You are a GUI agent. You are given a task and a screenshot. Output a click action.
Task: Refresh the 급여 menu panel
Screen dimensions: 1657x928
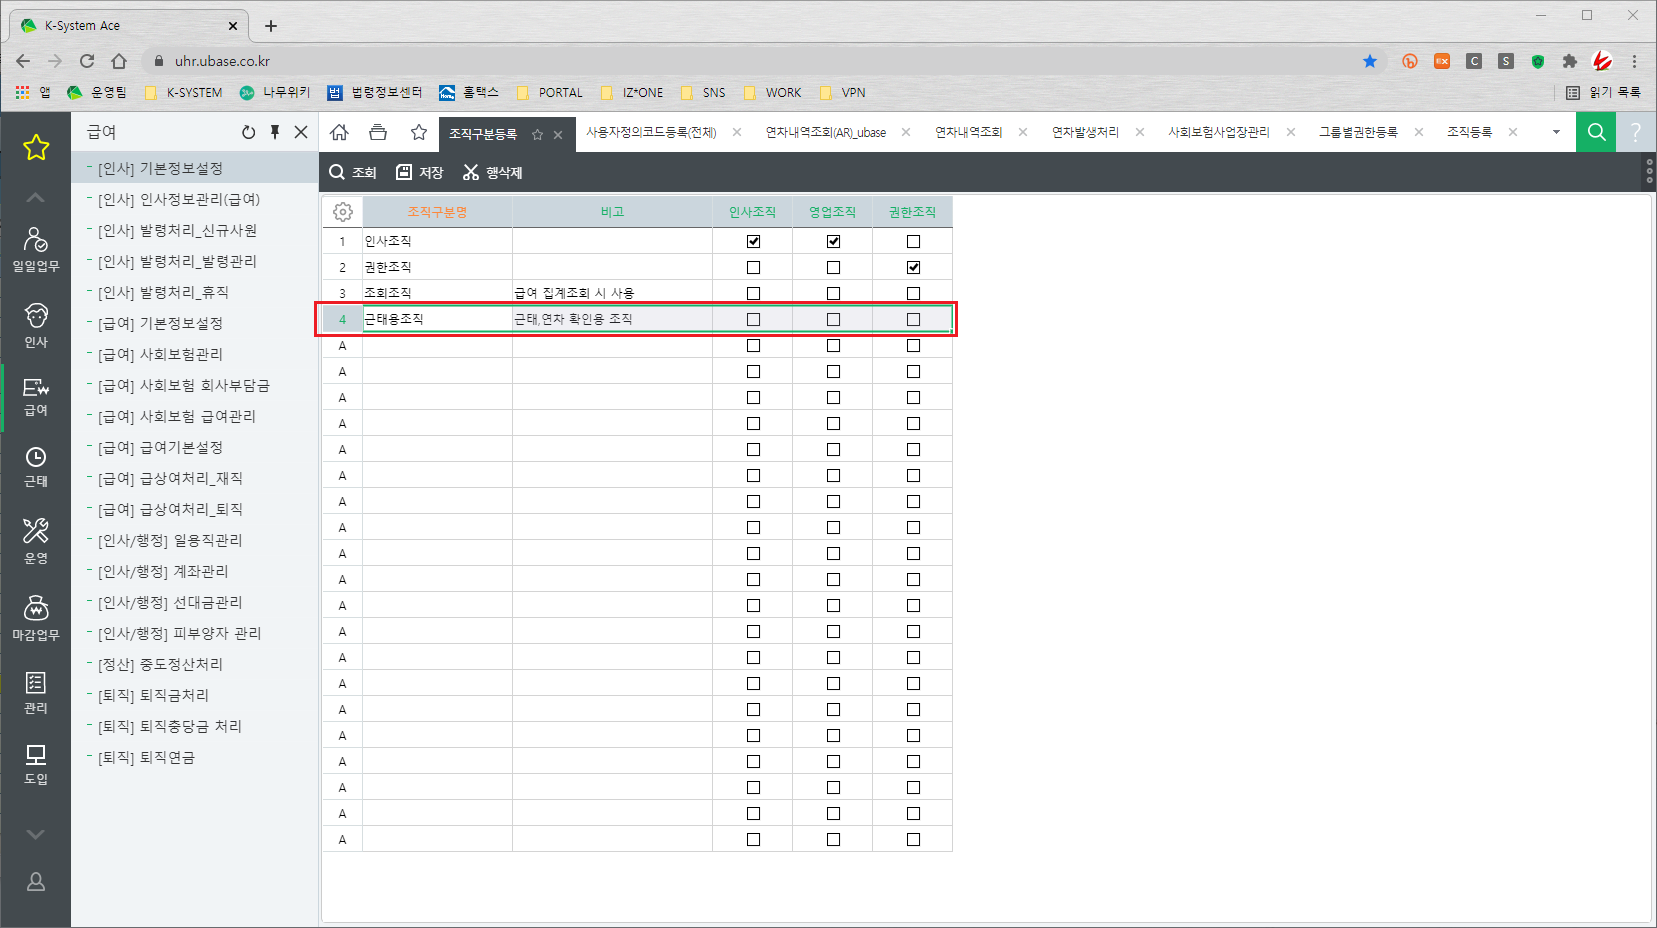pos(249,132)
